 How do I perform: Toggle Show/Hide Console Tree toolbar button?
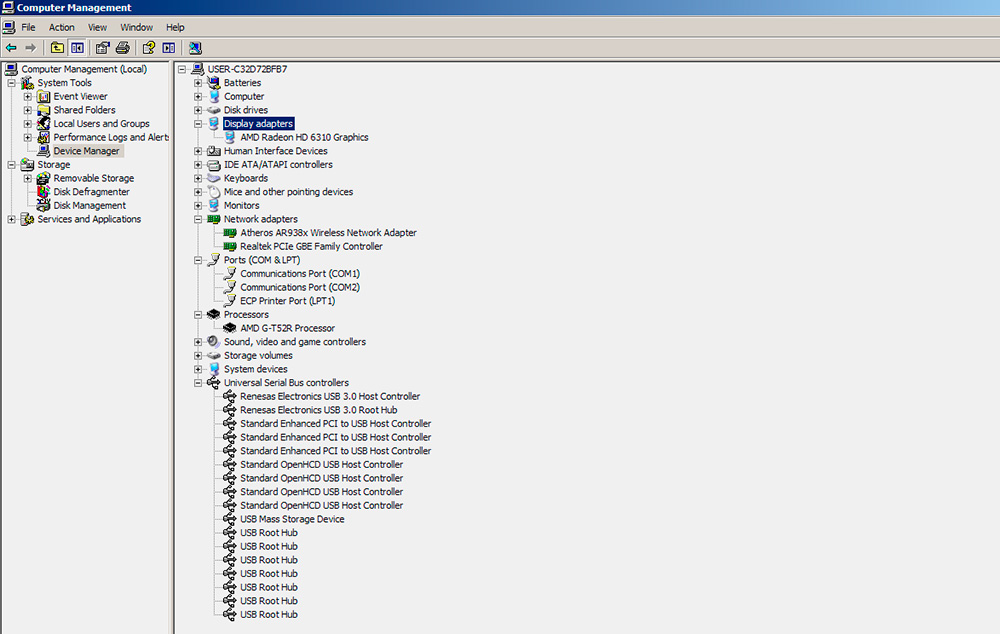tap(77, 47)
